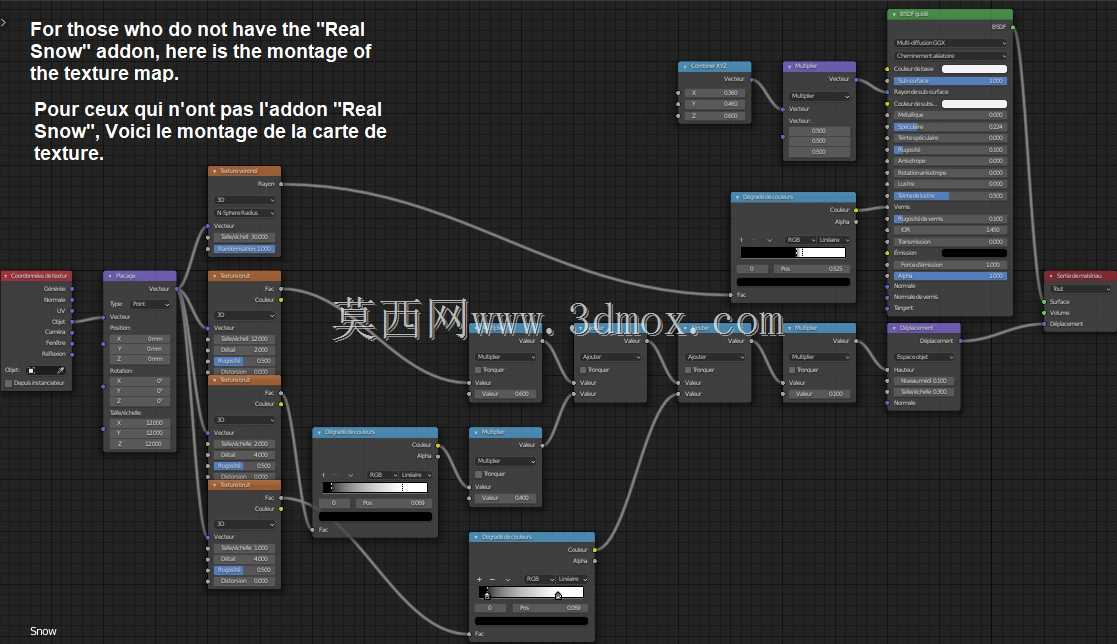Click Couleur output socket of bottom color ramp
Image resolution: width=1117 pixels, height=644 pixels.
(x=595, y=550)
